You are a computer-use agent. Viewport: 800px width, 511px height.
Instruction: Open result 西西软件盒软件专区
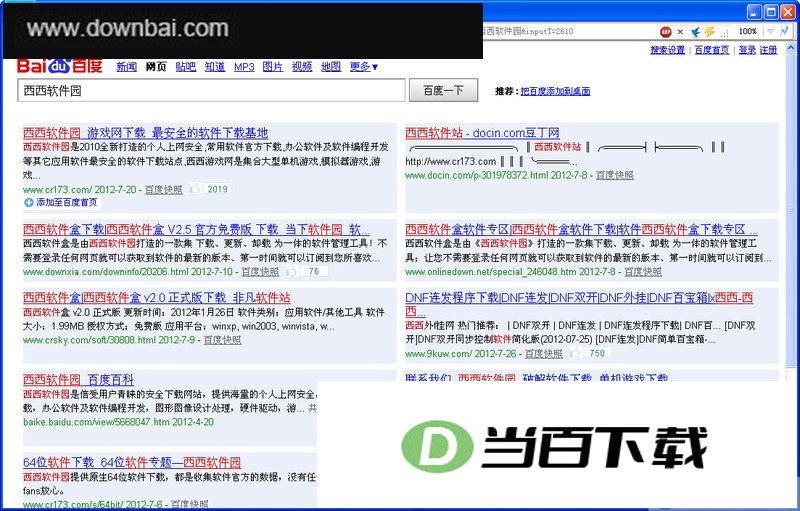(x=582, y=229)
